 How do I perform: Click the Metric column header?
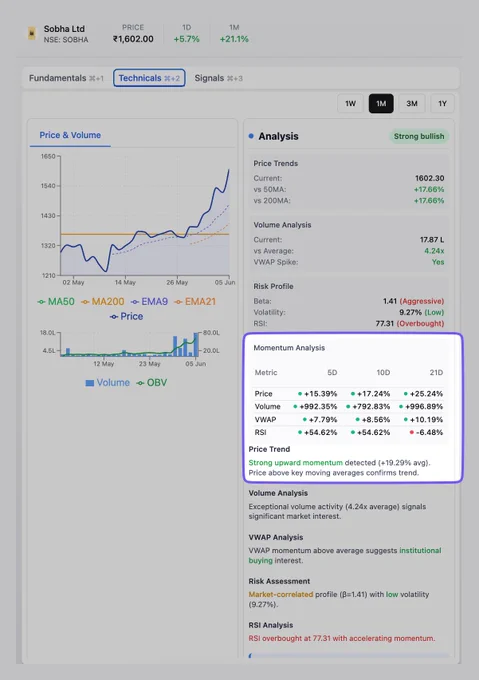click(266, 373)
